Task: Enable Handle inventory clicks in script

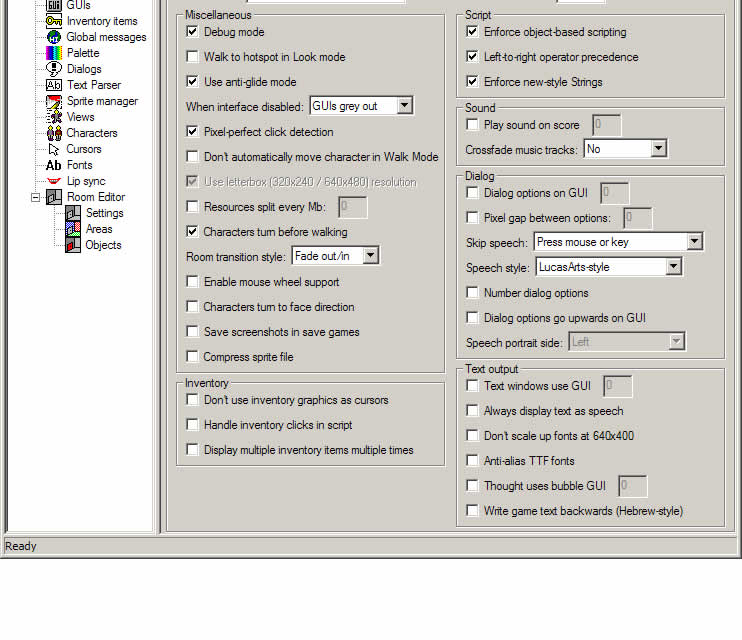Action: (x=192, y=425)
